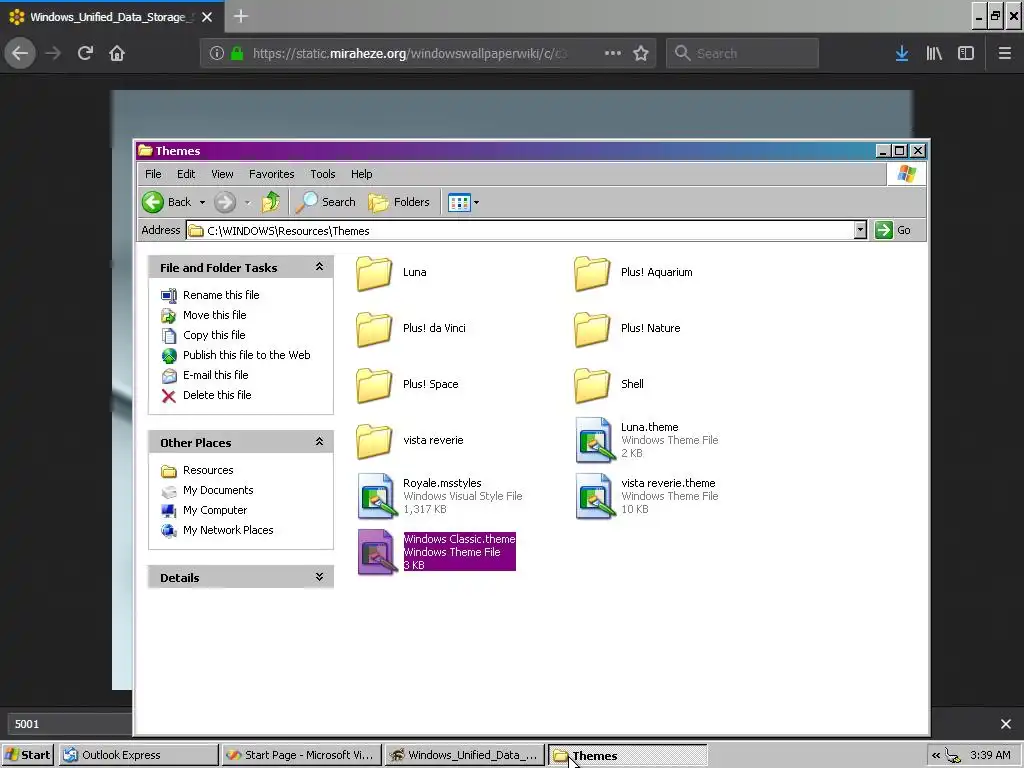This screenshot has height=768, width=1024.
Task: Open Firefox Library icon
Action: pyautogui.click(x=934, y=53)
